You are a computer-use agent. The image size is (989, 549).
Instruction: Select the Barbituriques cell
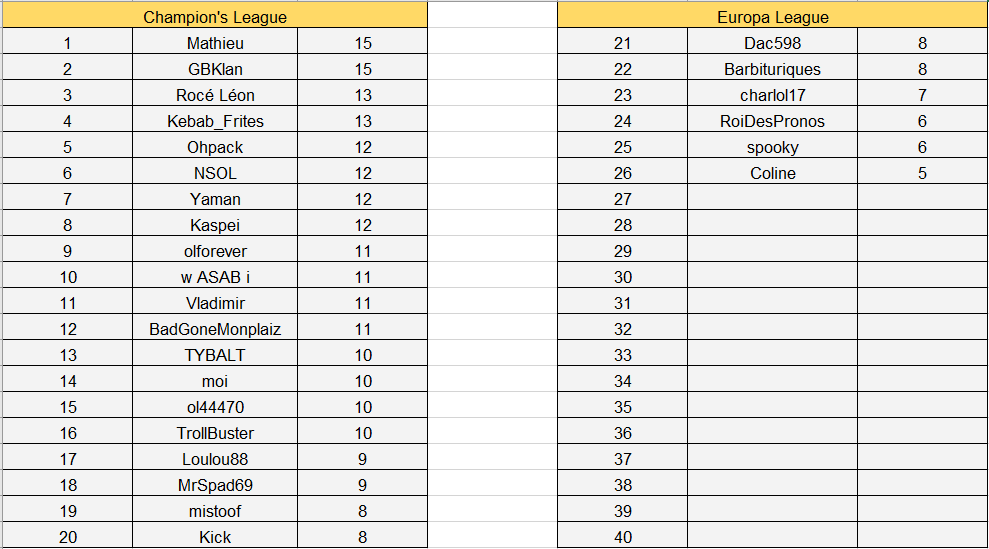pyautogui.click(x=772, y=69)
